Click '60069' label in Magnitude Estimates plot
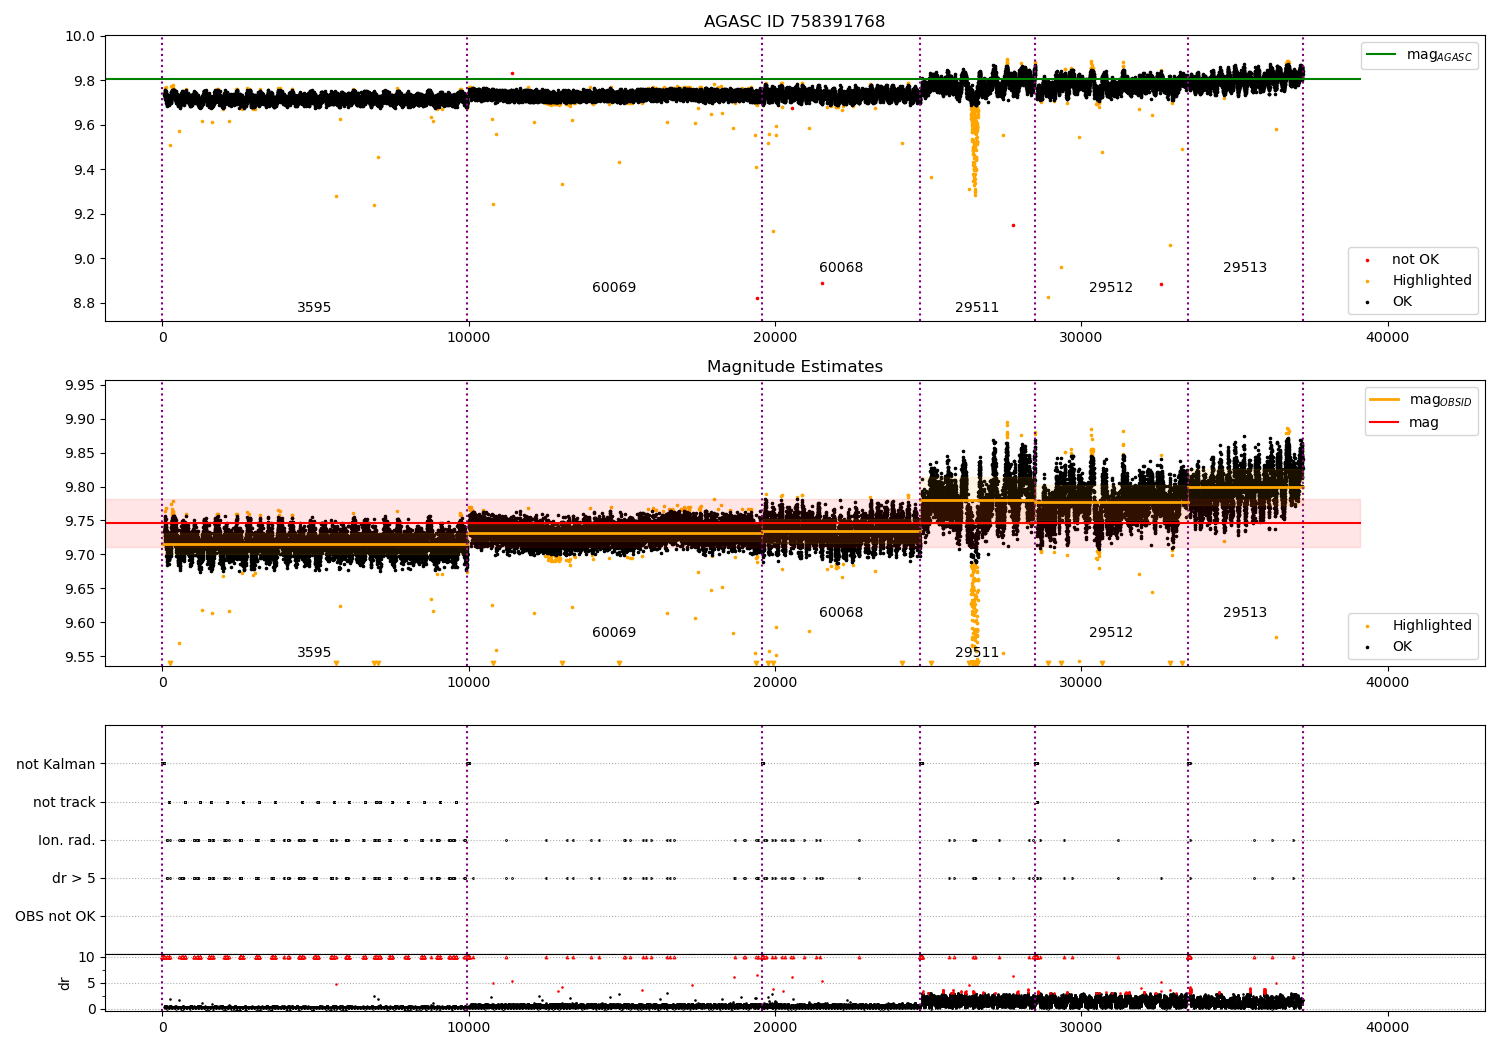 (614, 632)
